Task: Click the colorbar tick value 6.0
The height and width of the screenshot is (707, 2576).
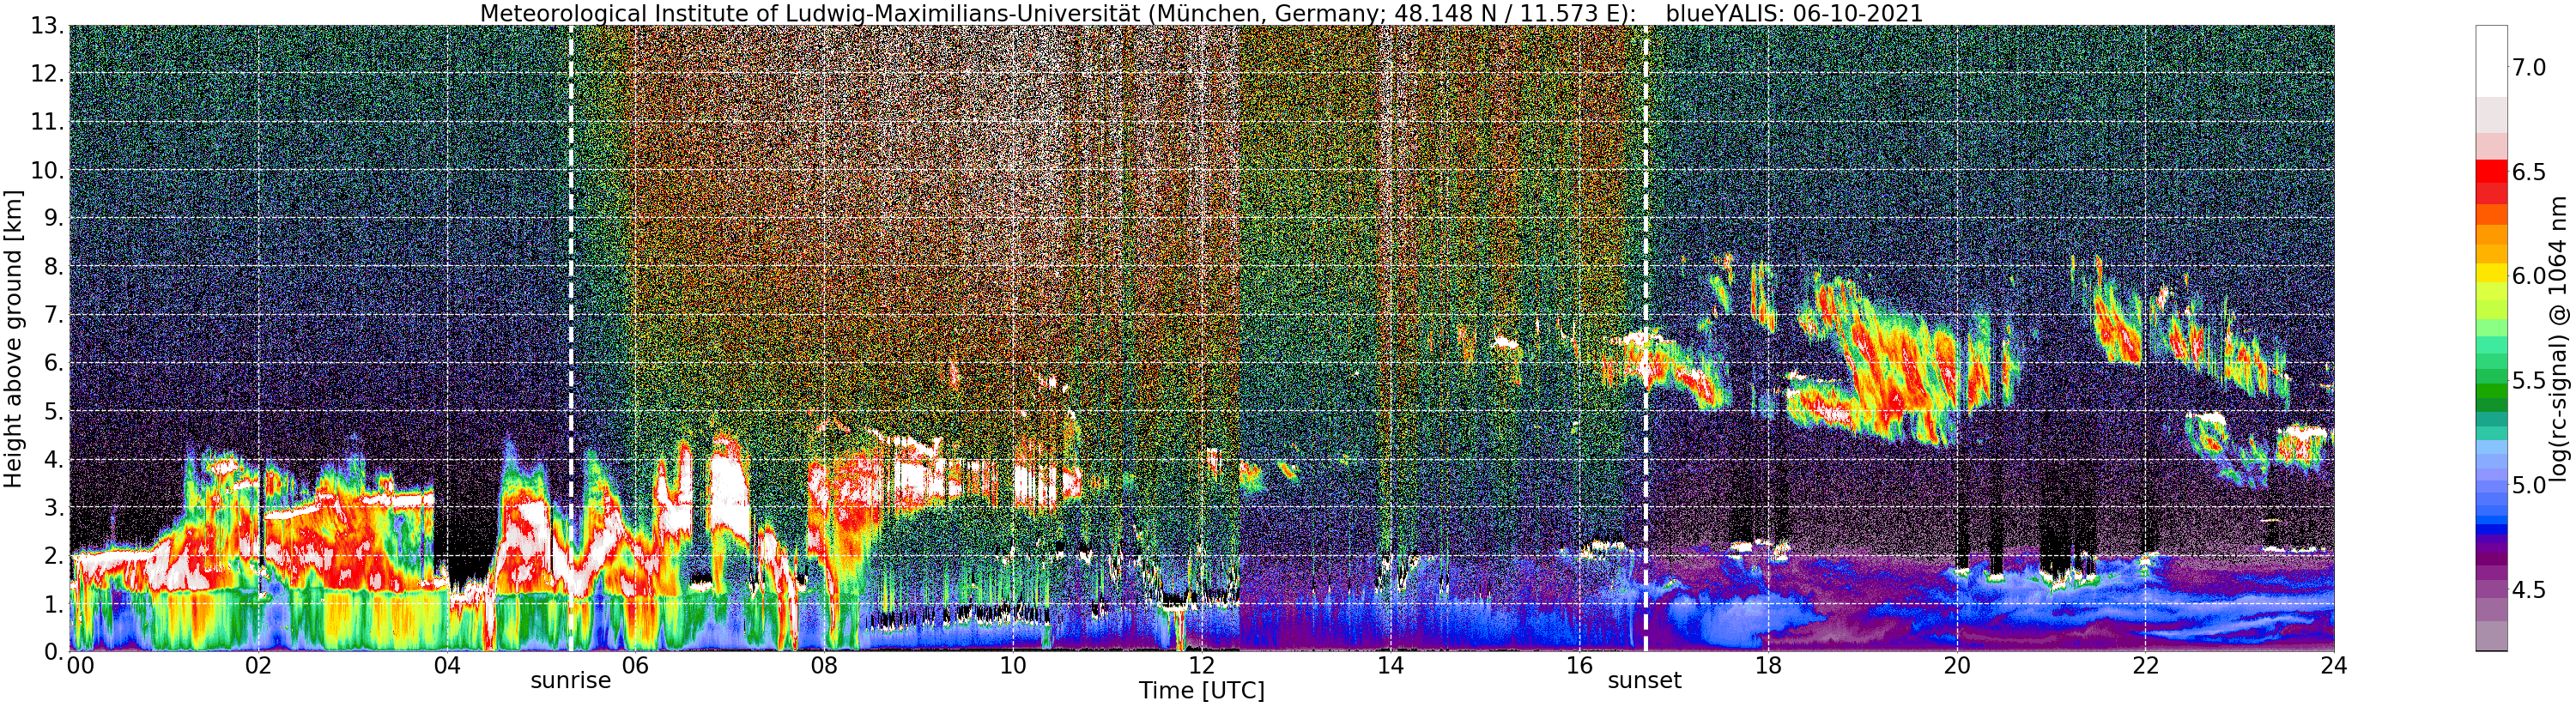Action: pyautogui.click(x=2530, y=276)
